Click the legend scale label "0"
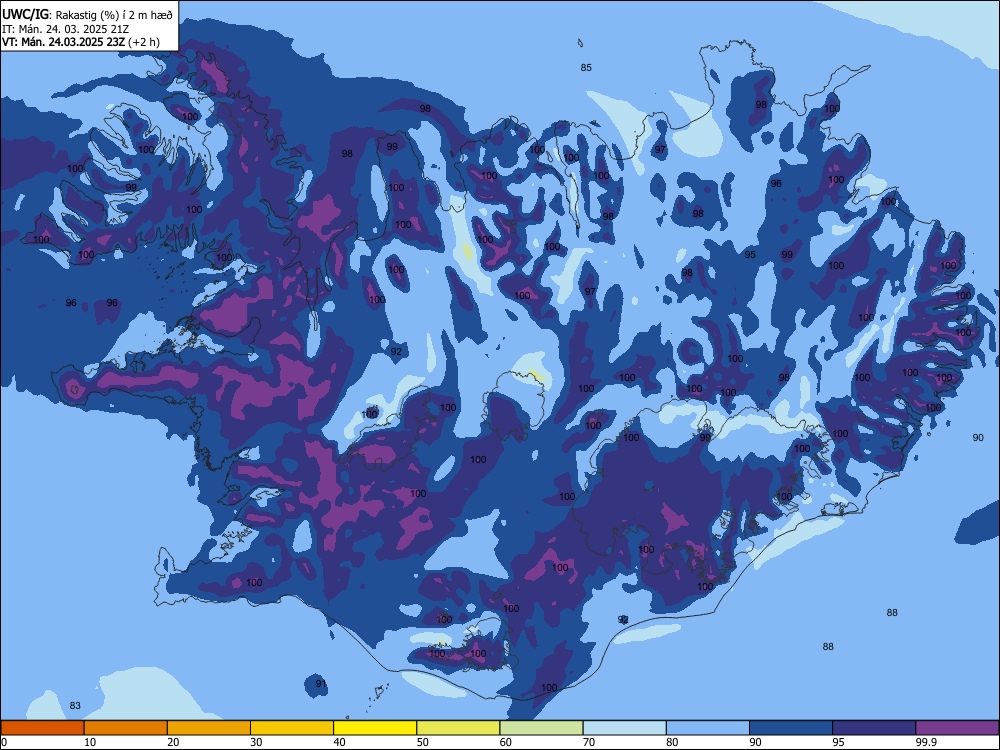The image size is (1000, 750). 4,742
